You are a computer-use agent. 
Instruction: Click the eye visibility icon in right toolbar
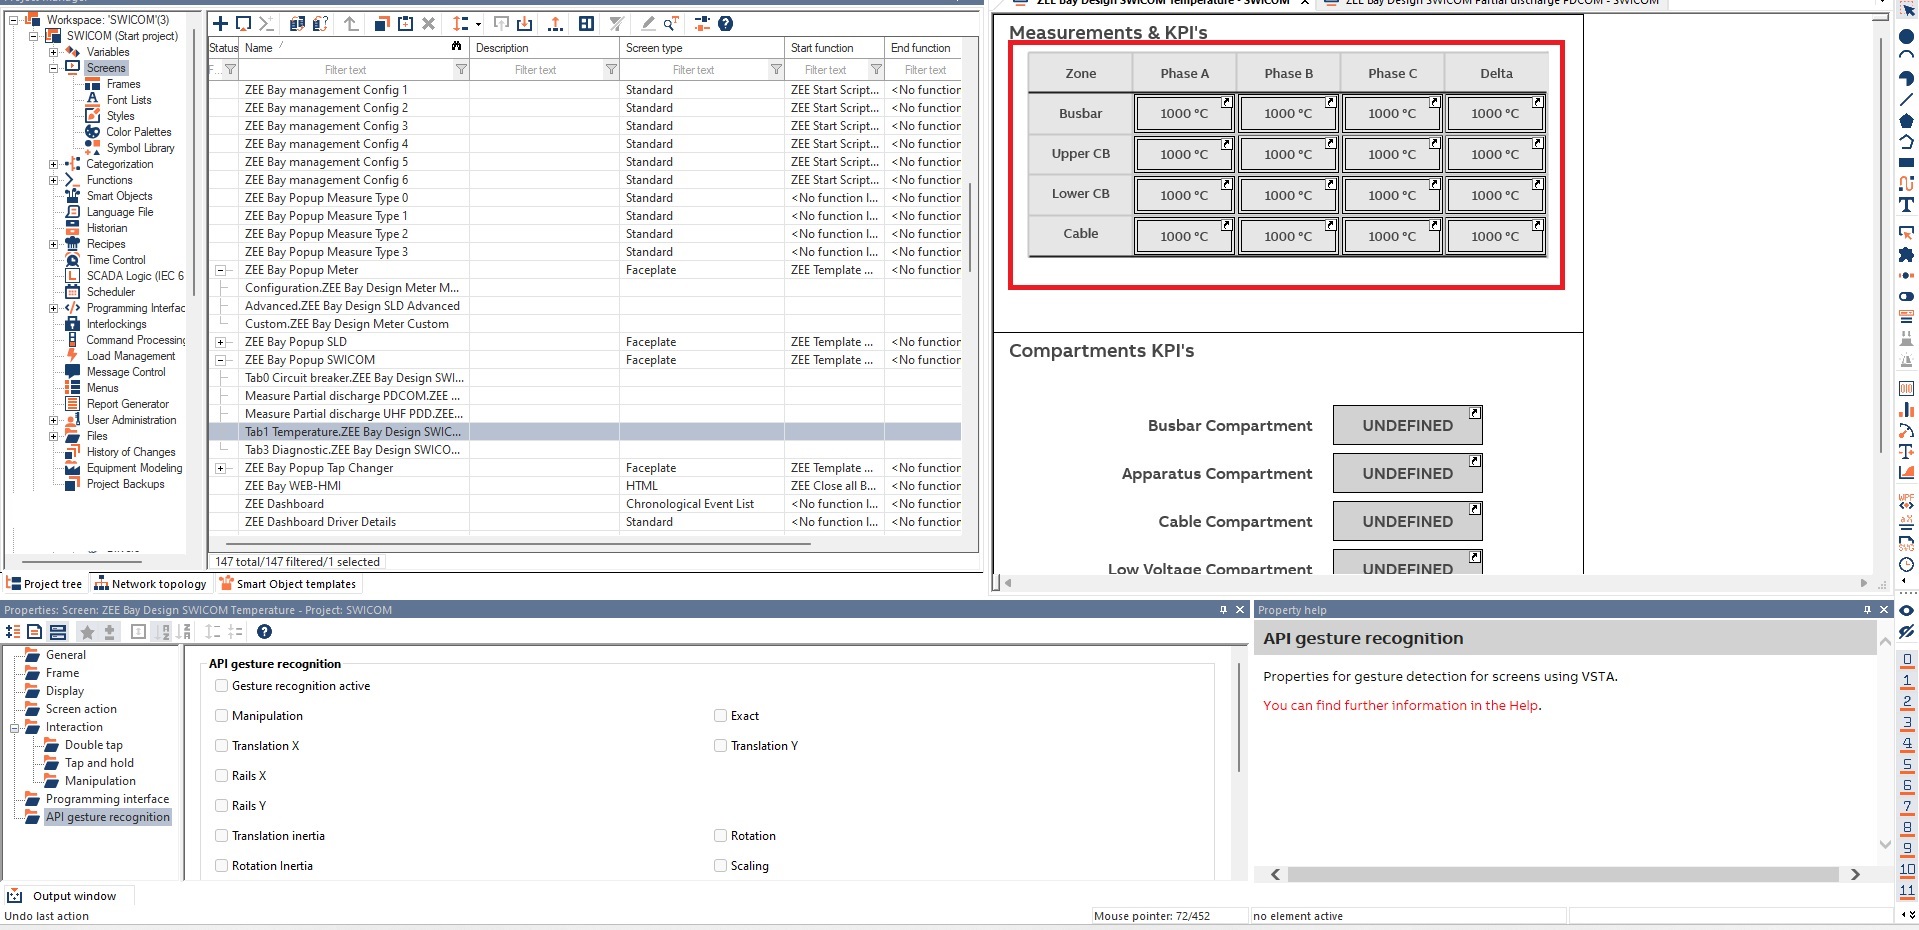pos(1906,610)
